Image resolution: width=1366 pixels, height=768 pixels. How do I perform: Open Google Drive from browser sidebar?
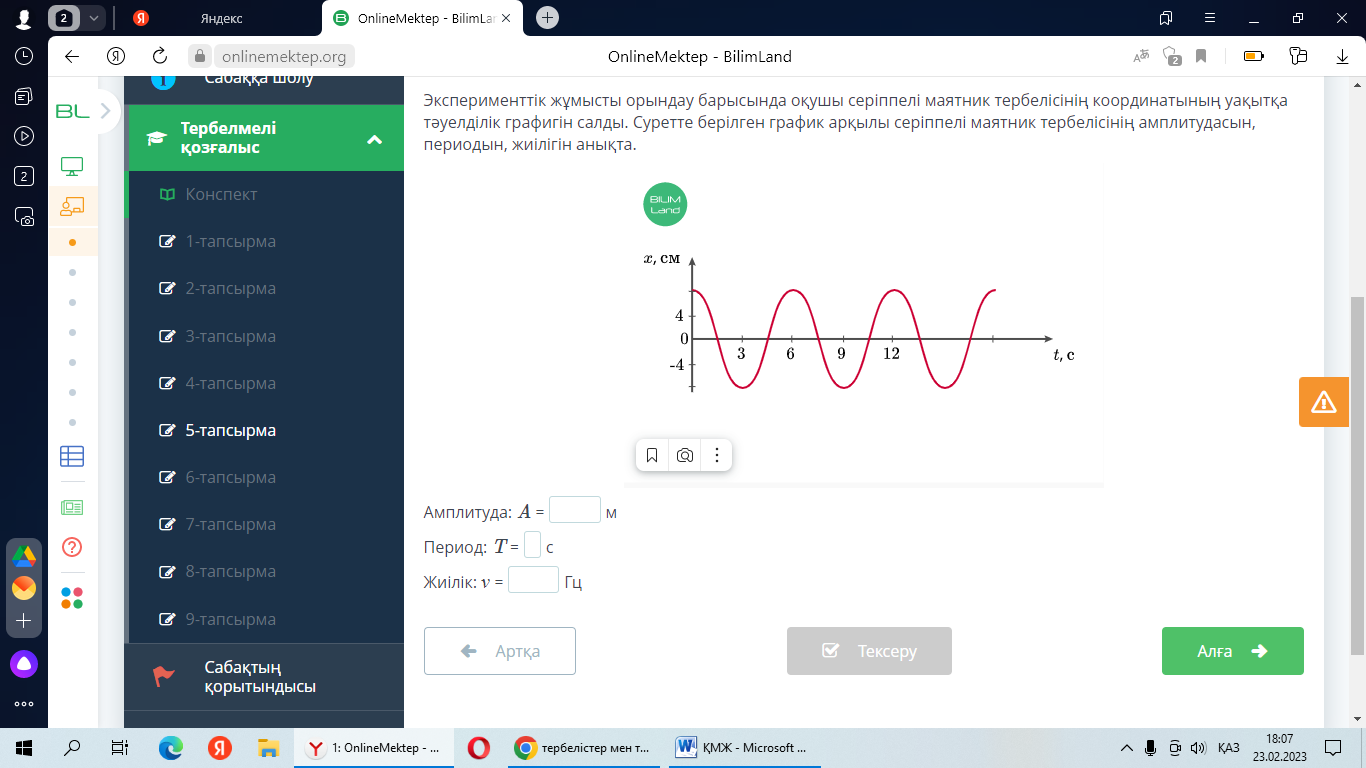pyautogui.click(x=24, y=557)
